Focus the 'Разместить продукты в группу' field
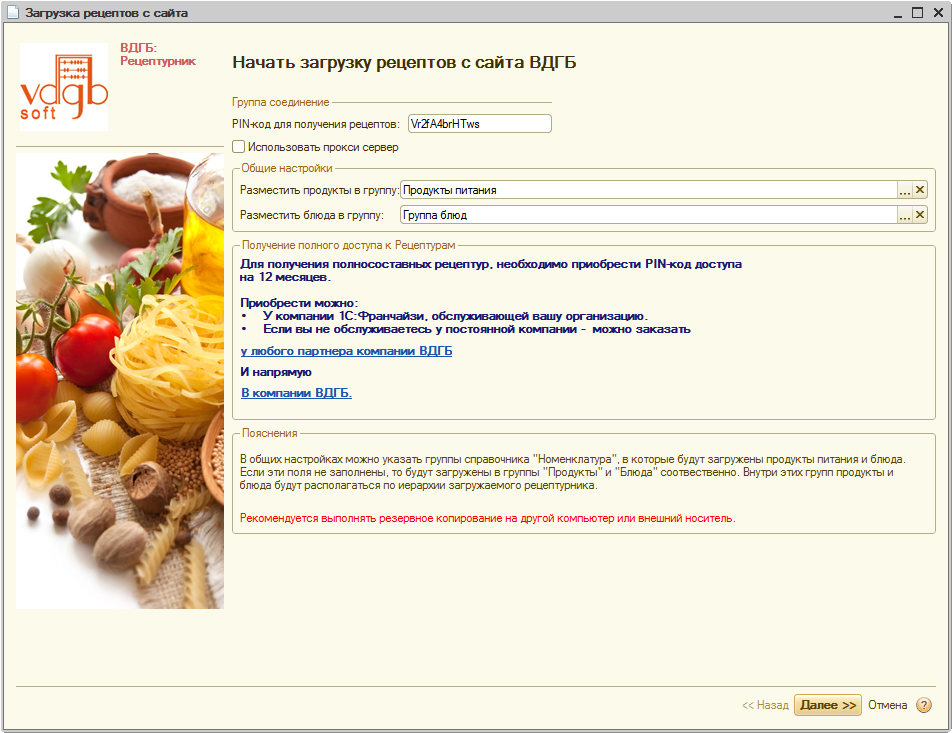952x733 pixels. click(x=648, y=190)
